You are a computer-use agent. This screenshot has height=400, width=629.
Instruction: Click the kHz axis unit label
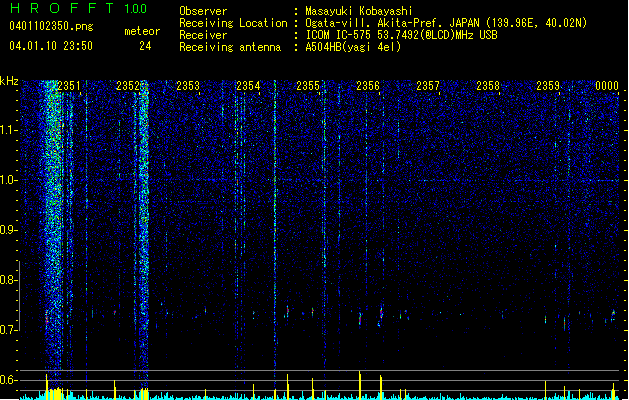point(9,81)
